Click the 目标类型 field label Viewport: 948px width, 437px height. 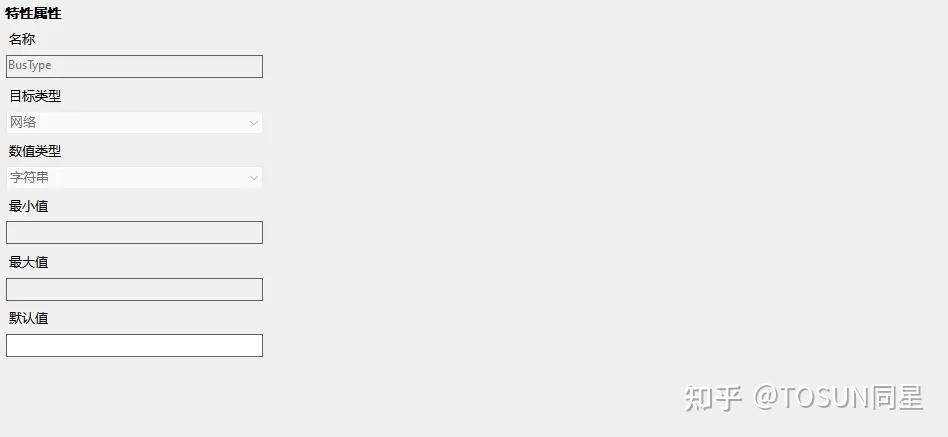[x=35, y=96]
